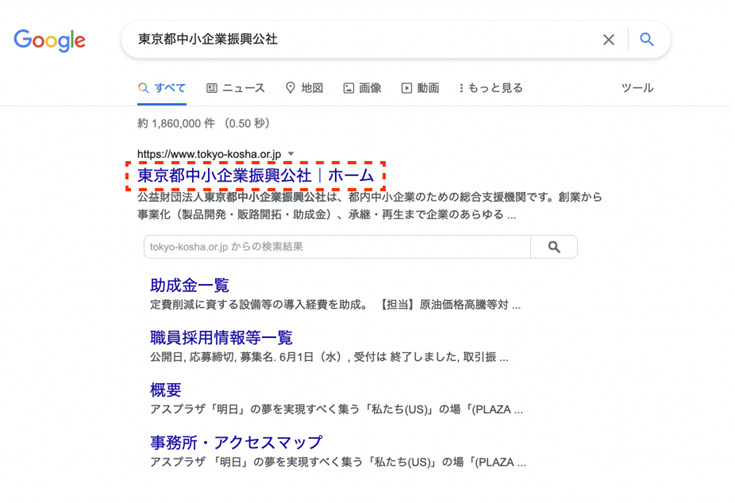The width and height of the screenshot is (735, 503).
Task: Click the snippet starting 公益財団法人東京都中小企業振興公社は
Action: 369,206
